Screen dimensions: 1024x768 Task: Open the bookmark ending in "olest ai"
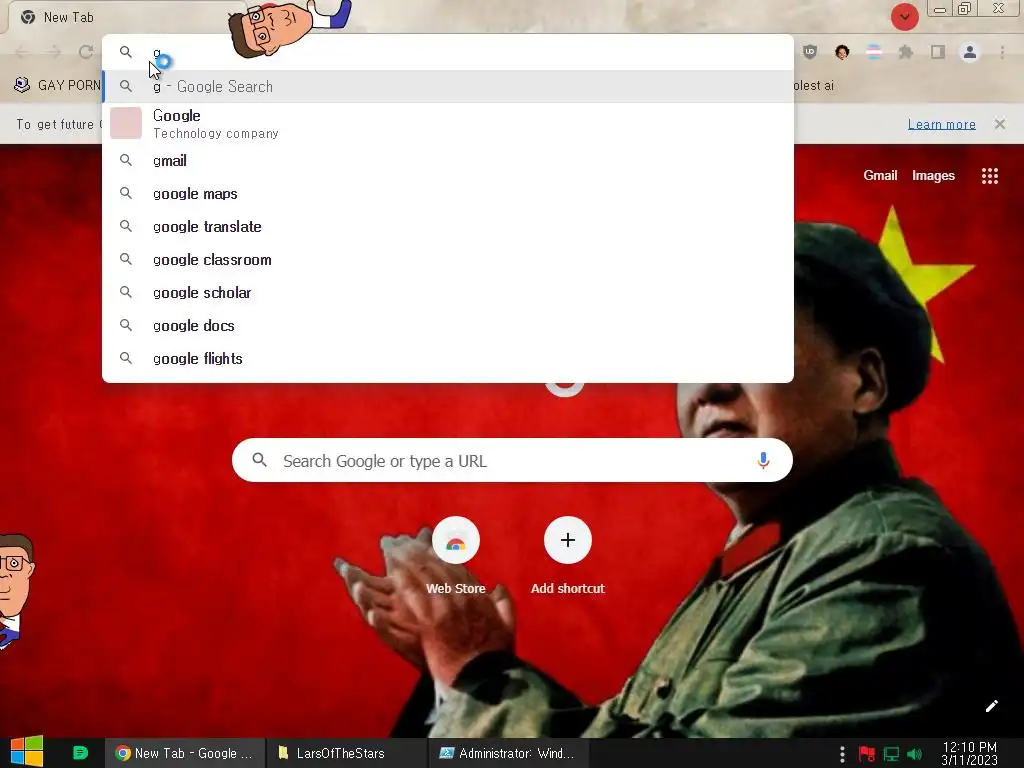click(814, 86)
